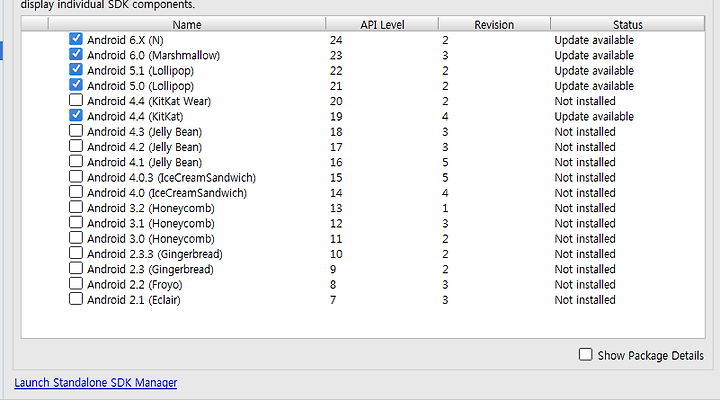Click API level value 17

(336, 147)
